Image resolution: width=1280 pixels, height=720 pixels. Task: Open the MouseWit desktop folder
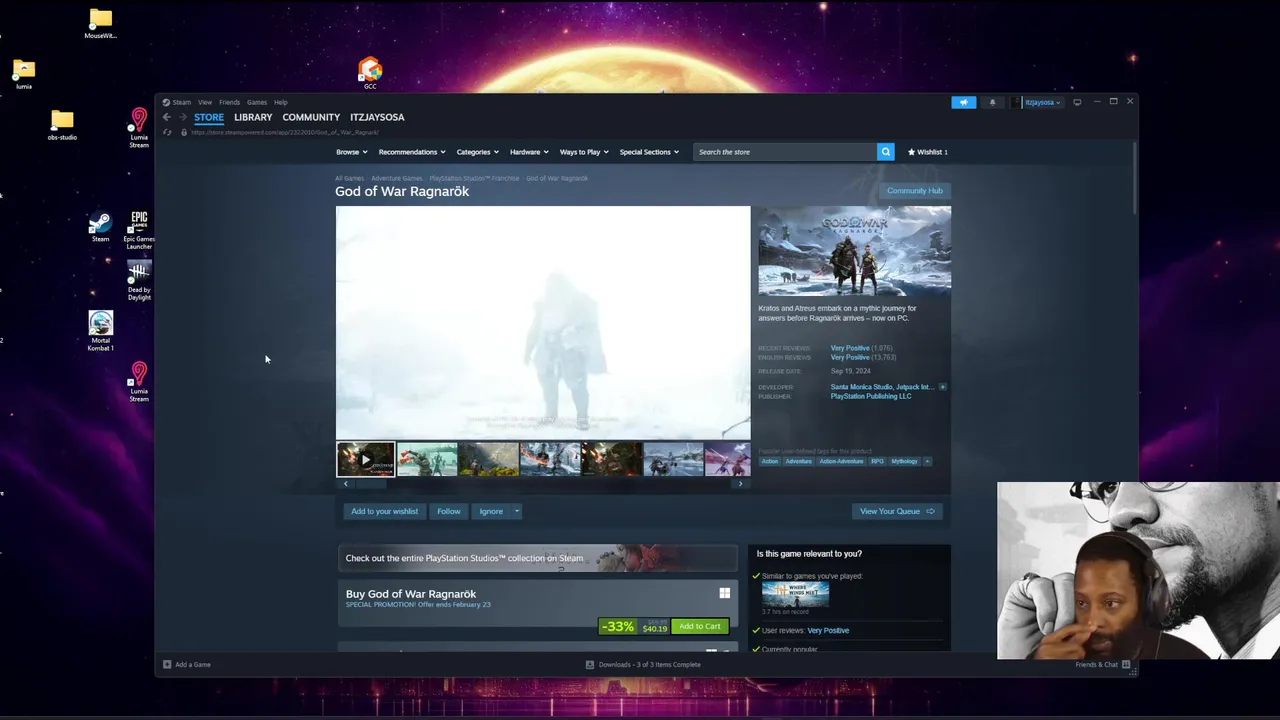point(100,22)
